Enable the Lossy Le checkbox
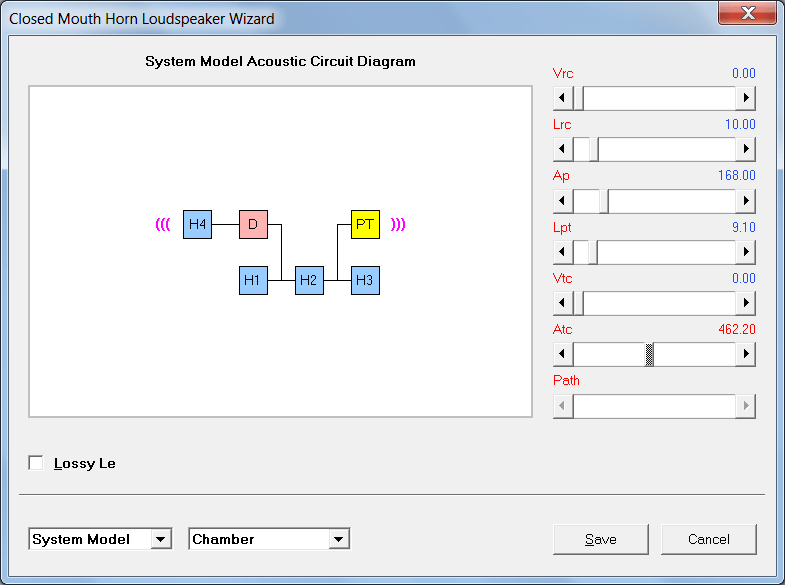The image size is (785, 585). pyautogui.click(x=36, y=463)
